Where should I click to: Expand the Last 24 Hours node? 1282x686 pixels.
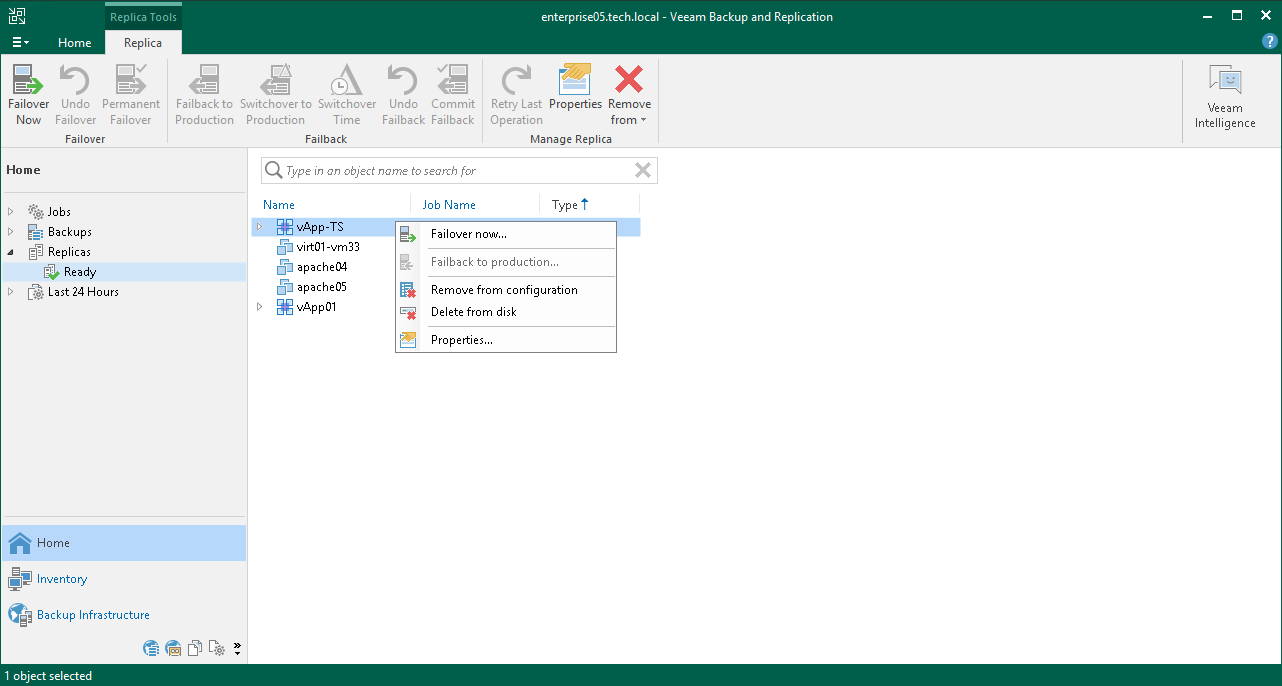click(x=11, y=292)
